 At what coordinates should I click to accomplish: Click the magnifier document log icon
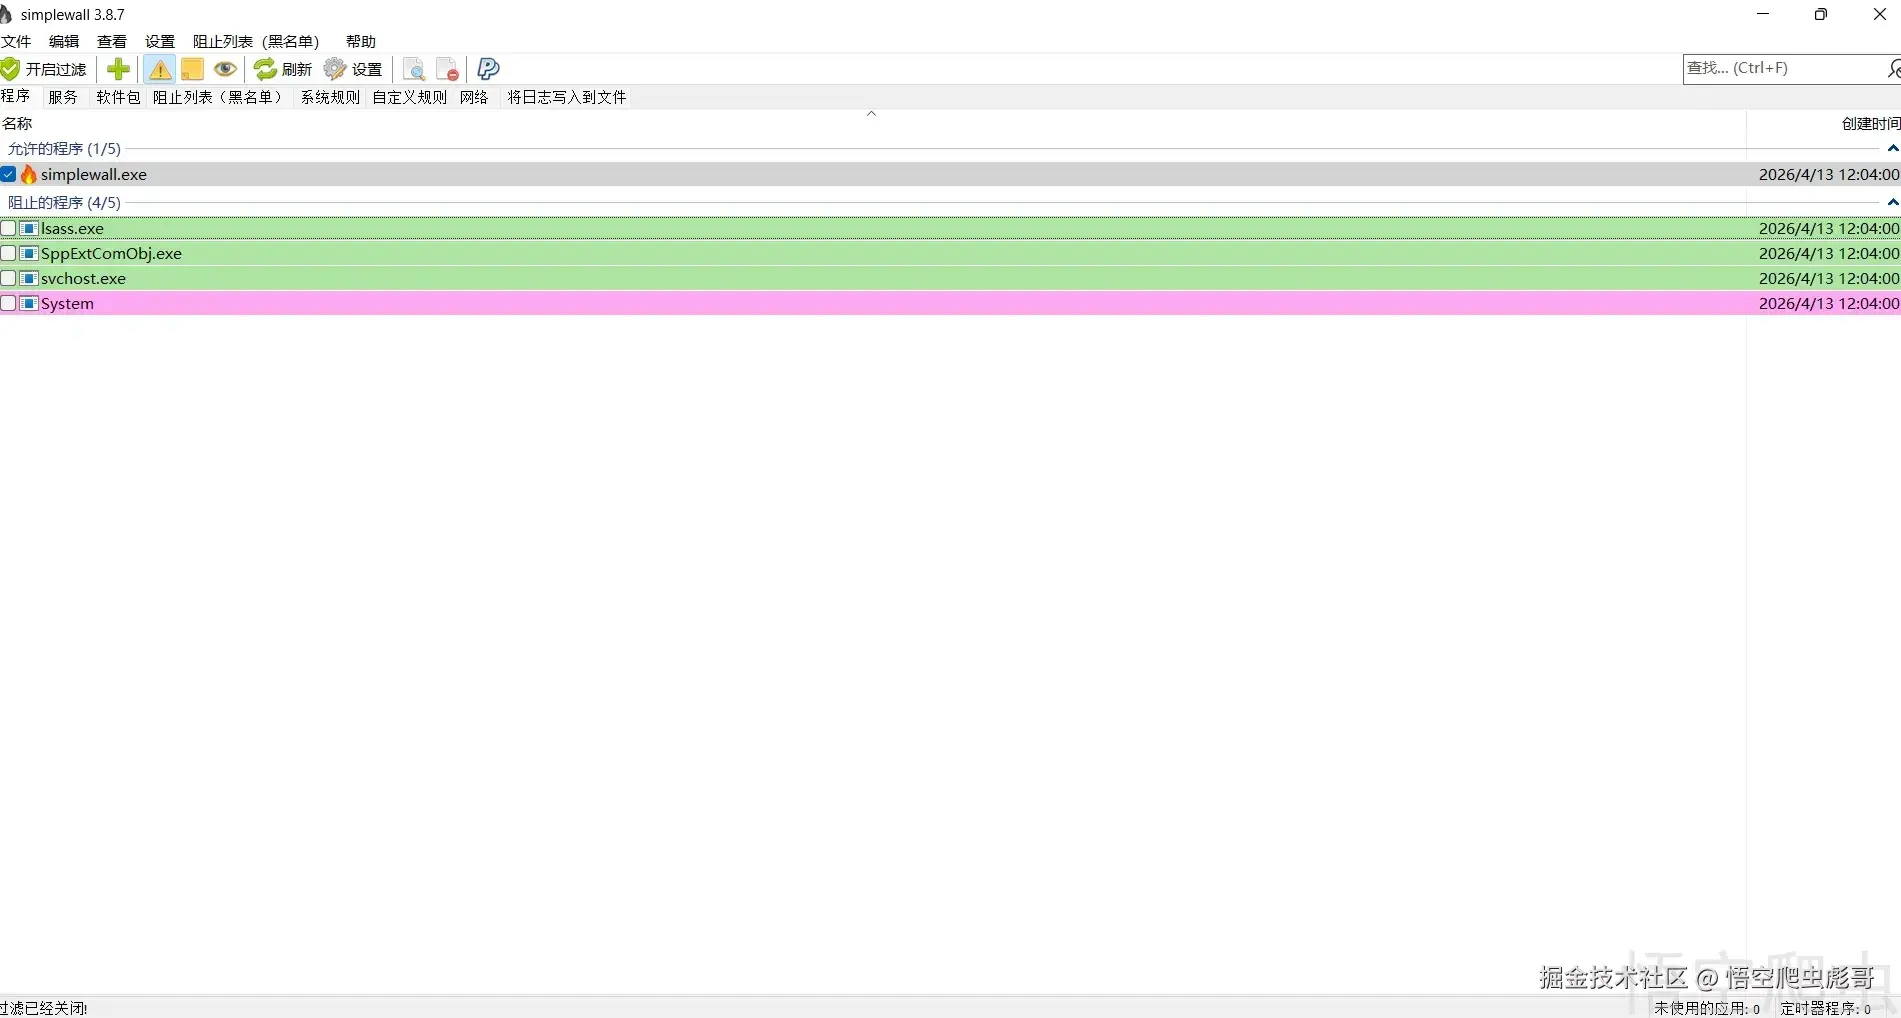click(x=414, y=69)
